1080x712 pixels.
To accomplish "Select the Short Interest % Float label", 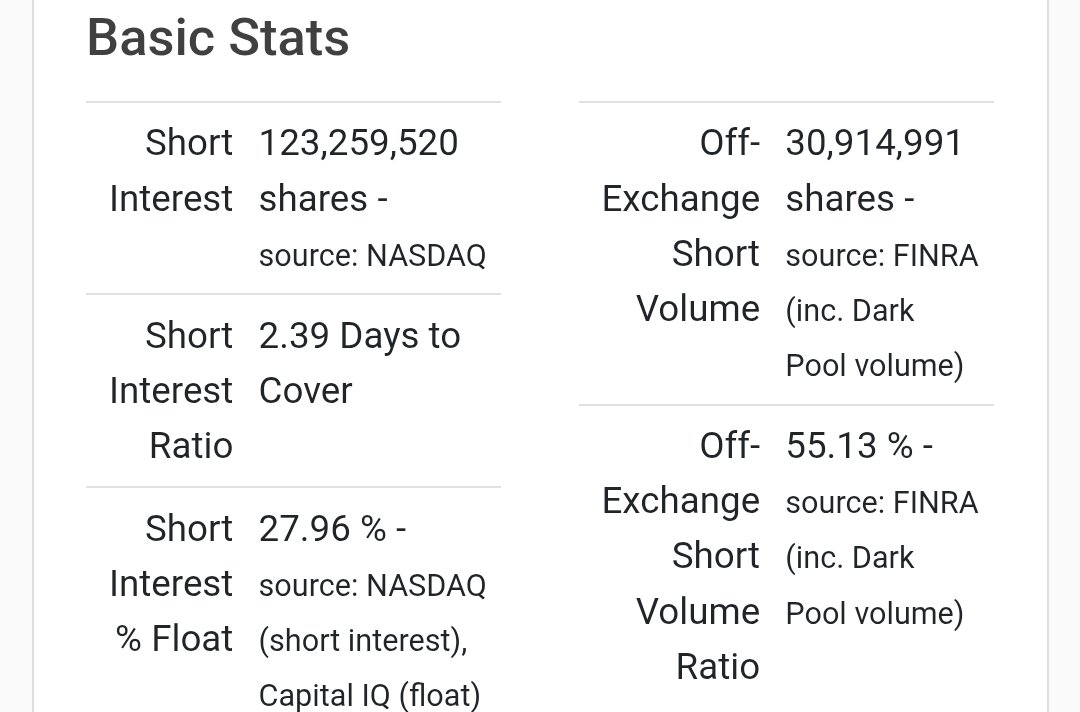I will coord(172,583).
